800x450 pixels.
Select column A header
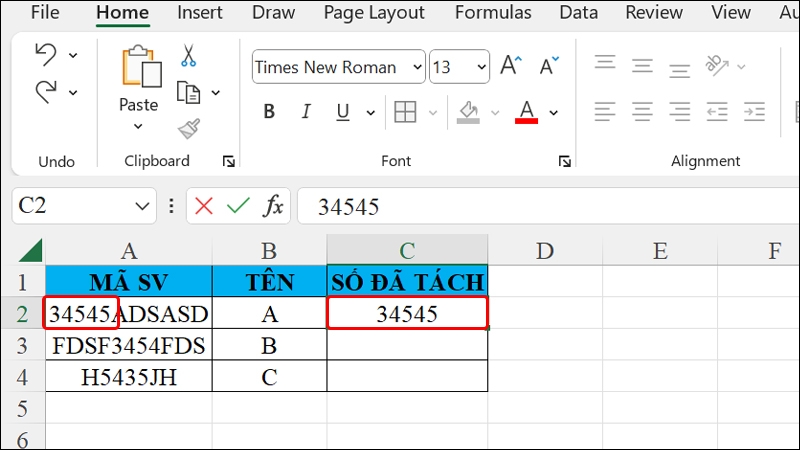tap(129, 251)
